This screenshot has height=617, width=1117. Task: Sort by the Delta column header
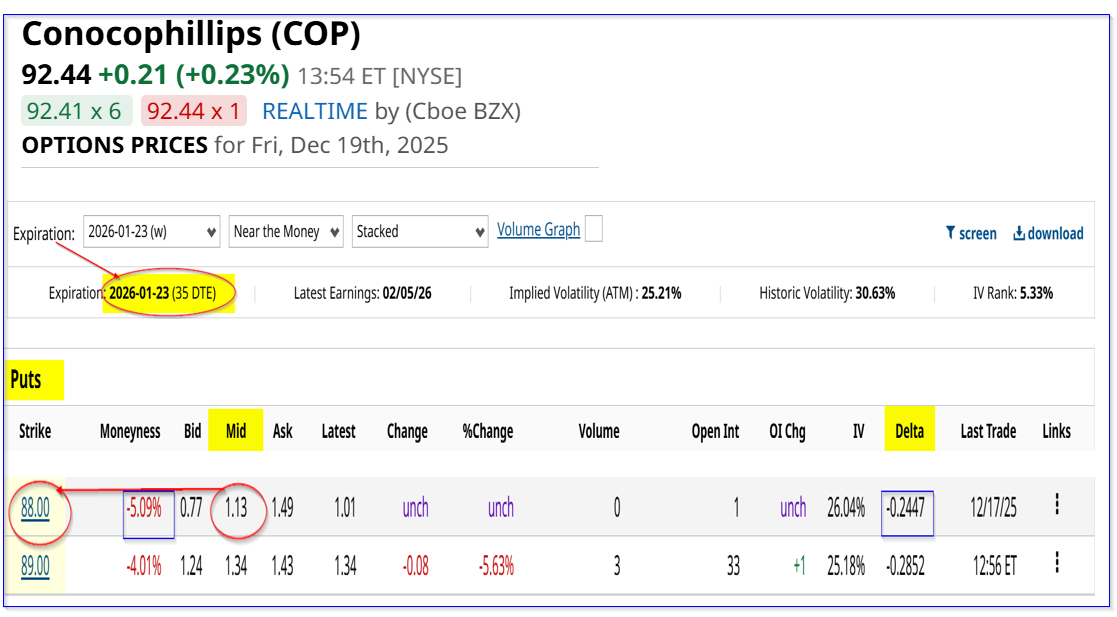click(x=909, y=431)
